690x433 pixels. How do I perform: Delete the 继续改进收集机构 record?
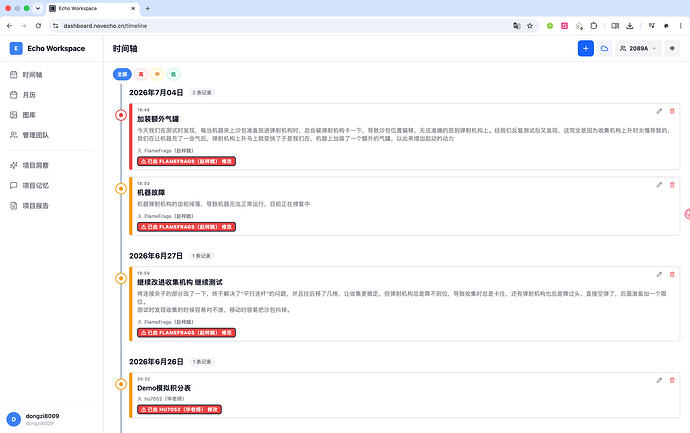coord(672,275)
